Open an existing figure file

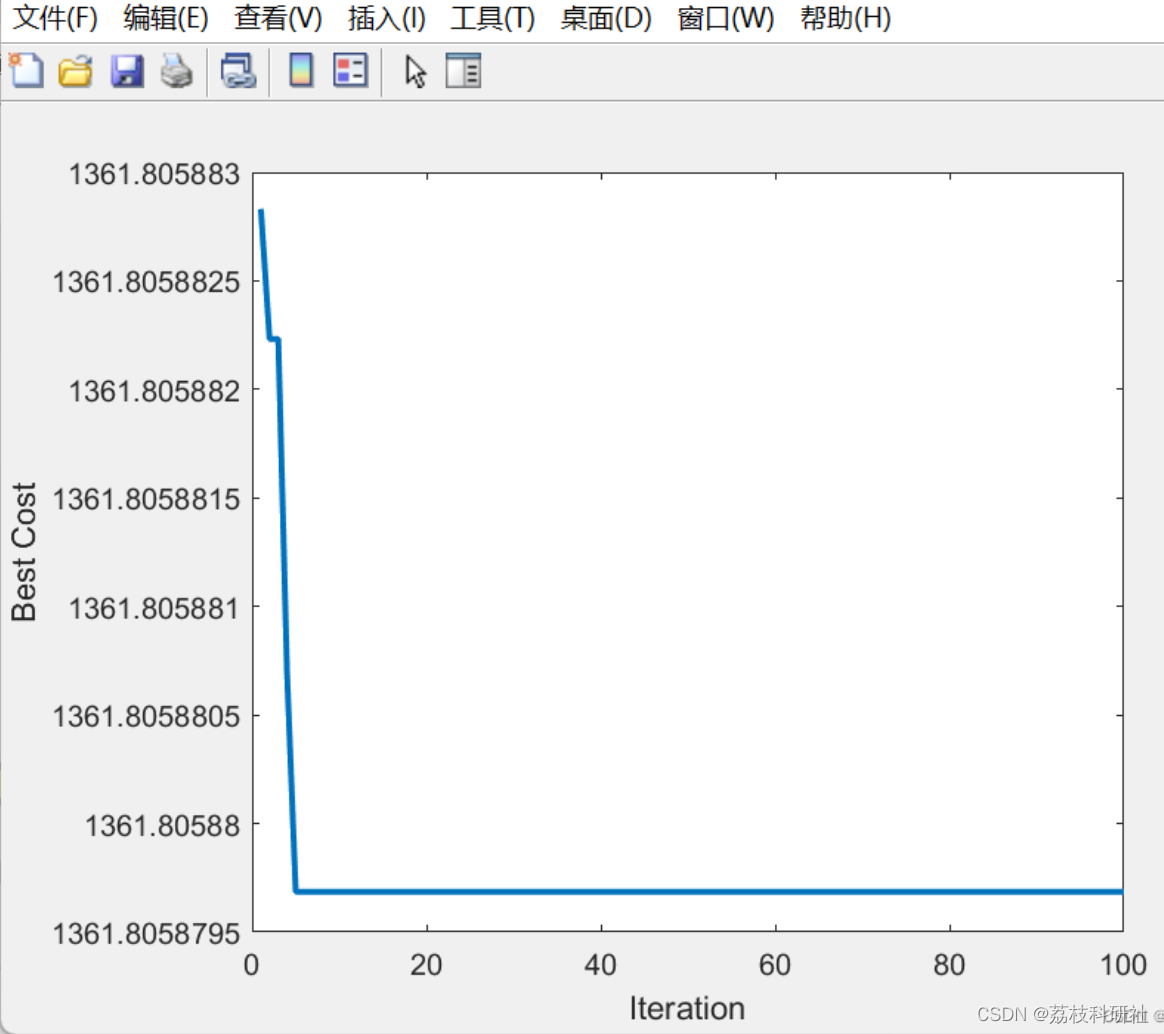[75, 70]
